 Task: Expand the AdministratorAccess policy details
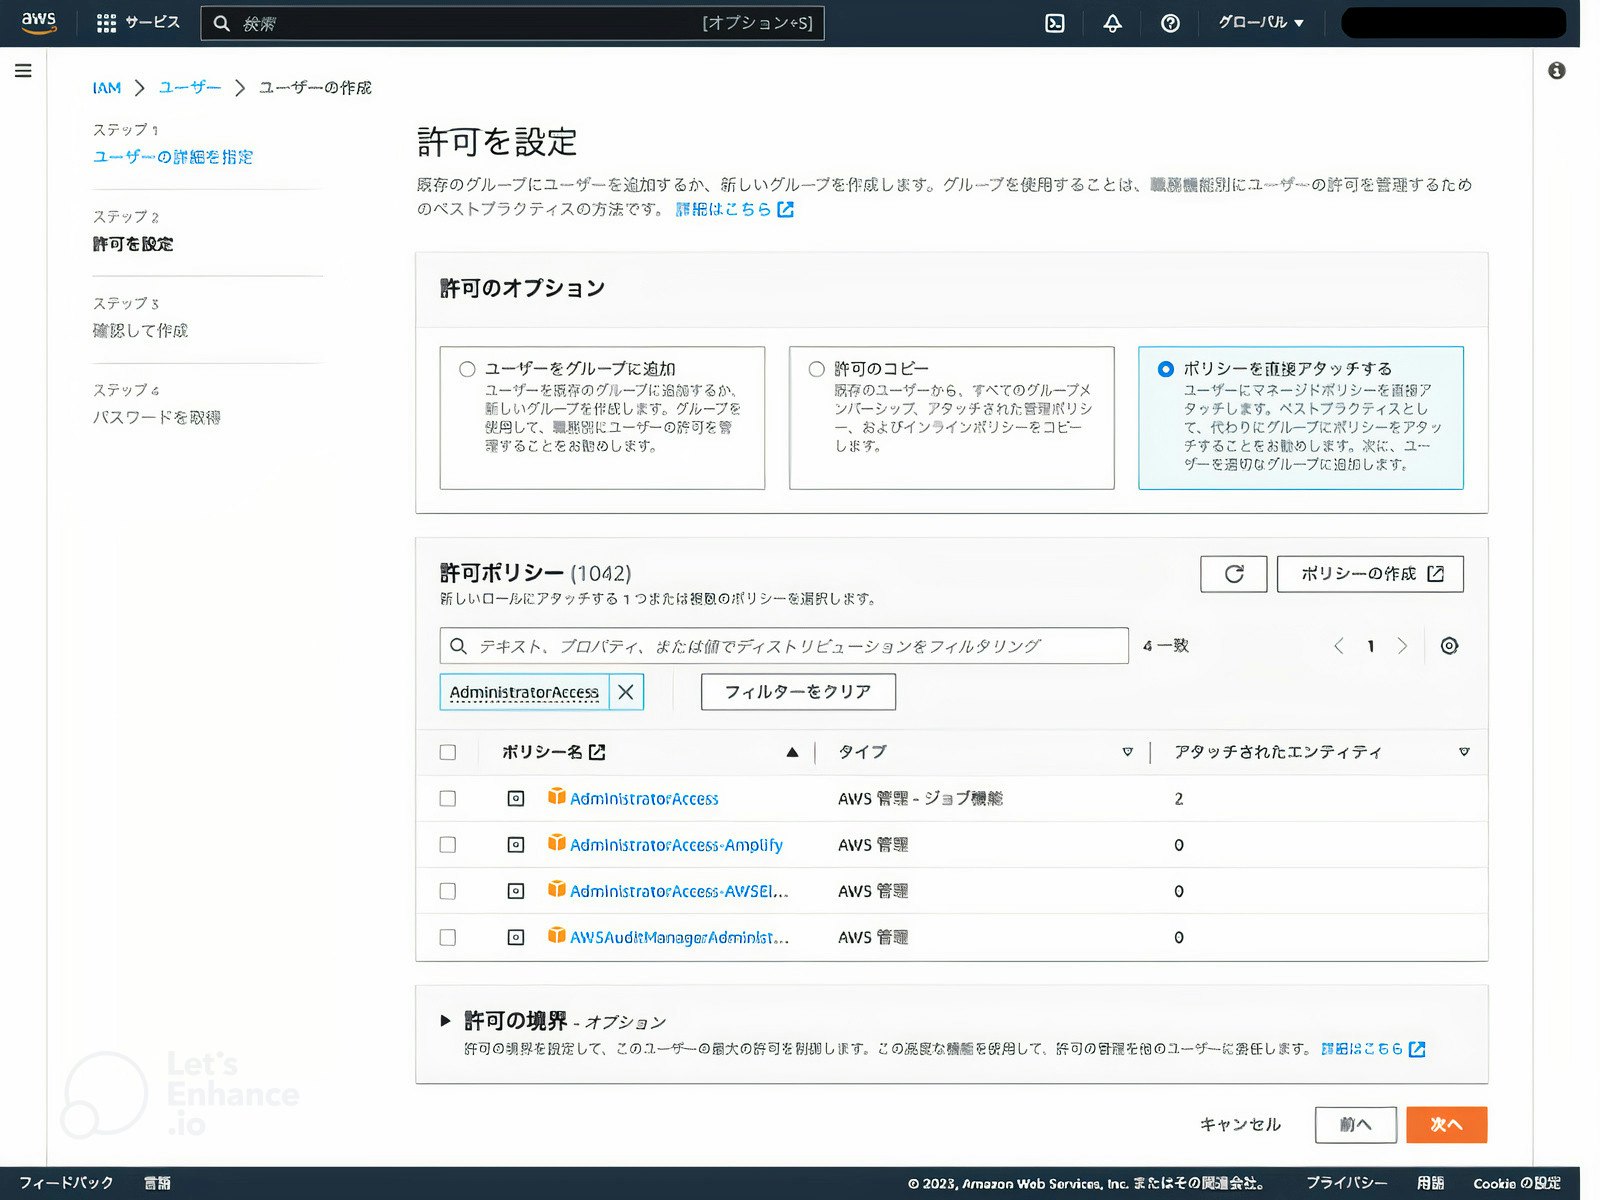(516, 799)
